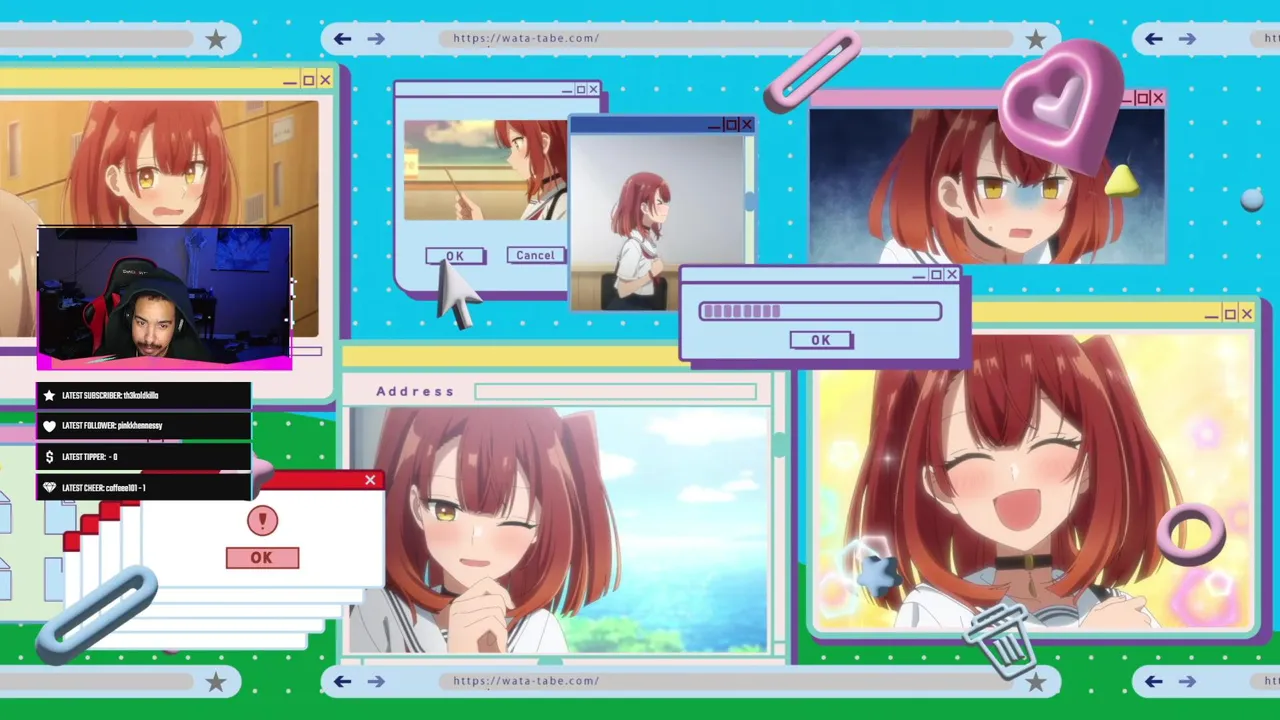1280x720 pixels.
Task: Close the walking girl window
Action: pyautogui.click(x=746, y=125)
